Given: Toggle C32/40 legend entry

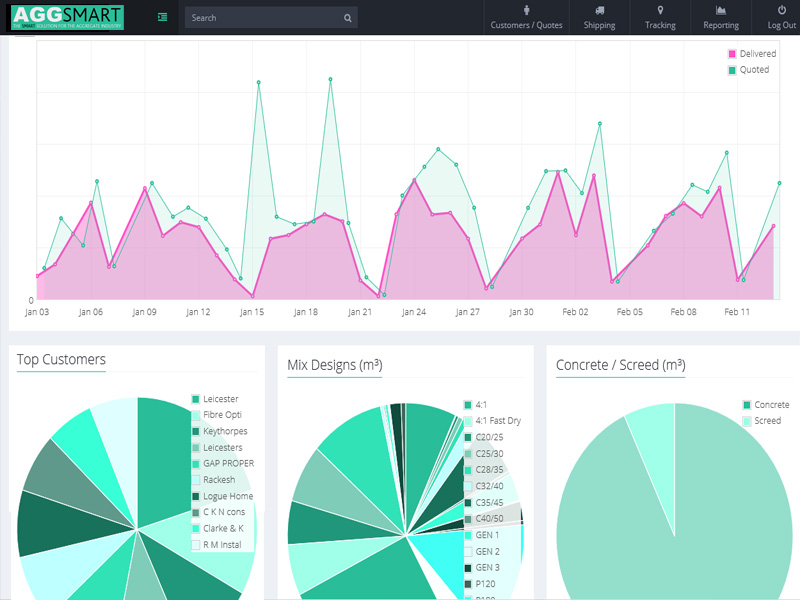Looking at the screenshot, I should point(484,486).
